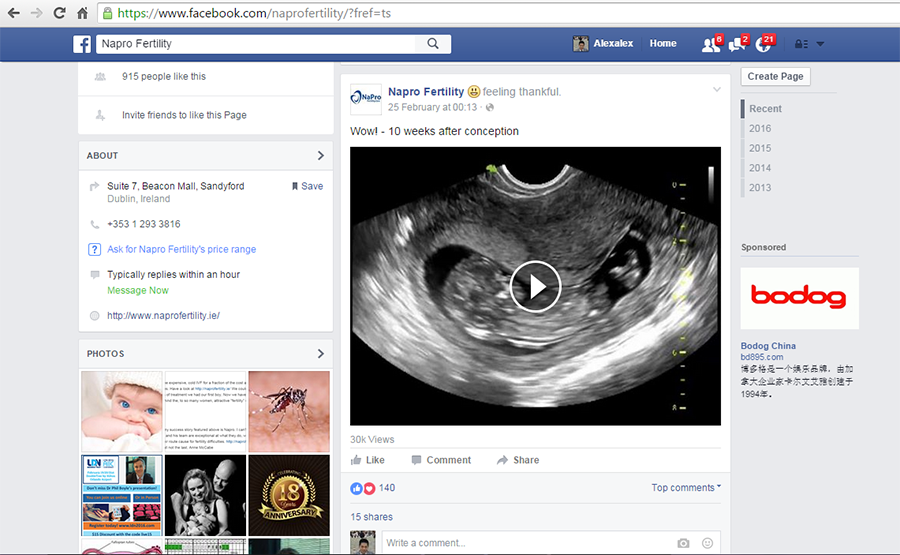Click directions arrow icon beside address
This screenshot has width=900, height=555.
[95, 186]
